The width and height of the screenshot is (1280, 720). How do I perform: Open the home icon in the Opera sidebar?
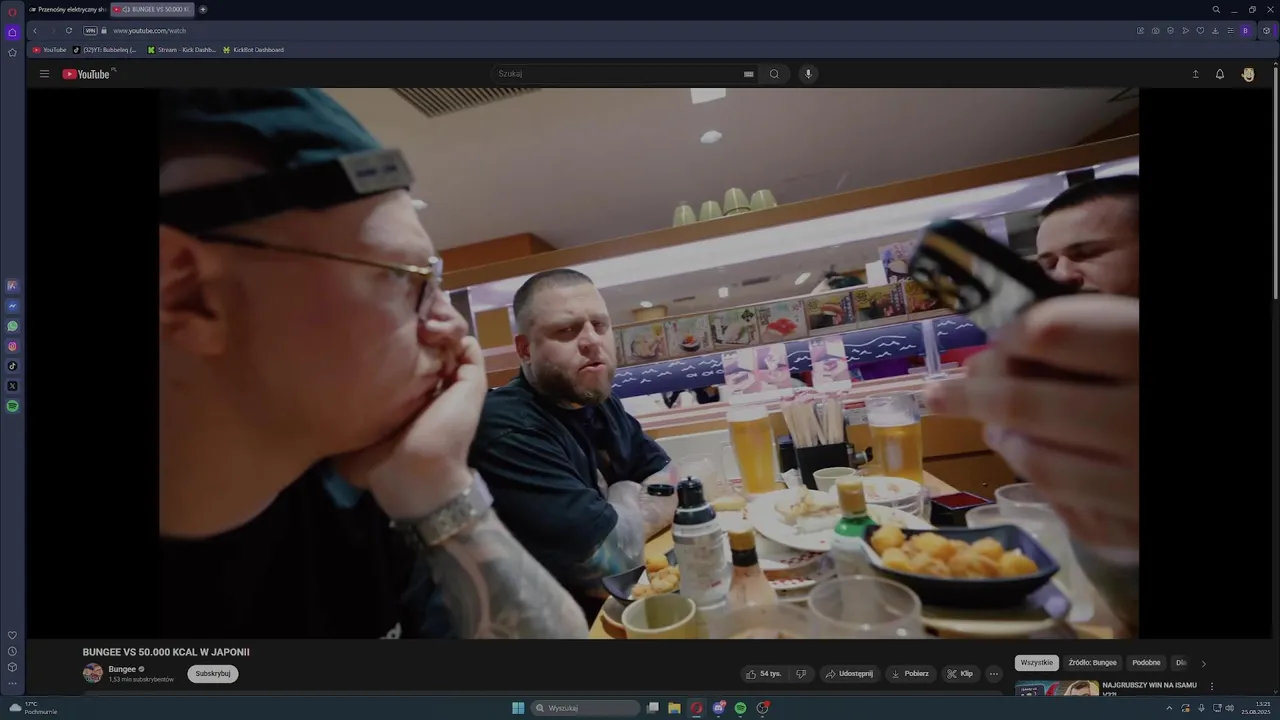click(12, 32)
